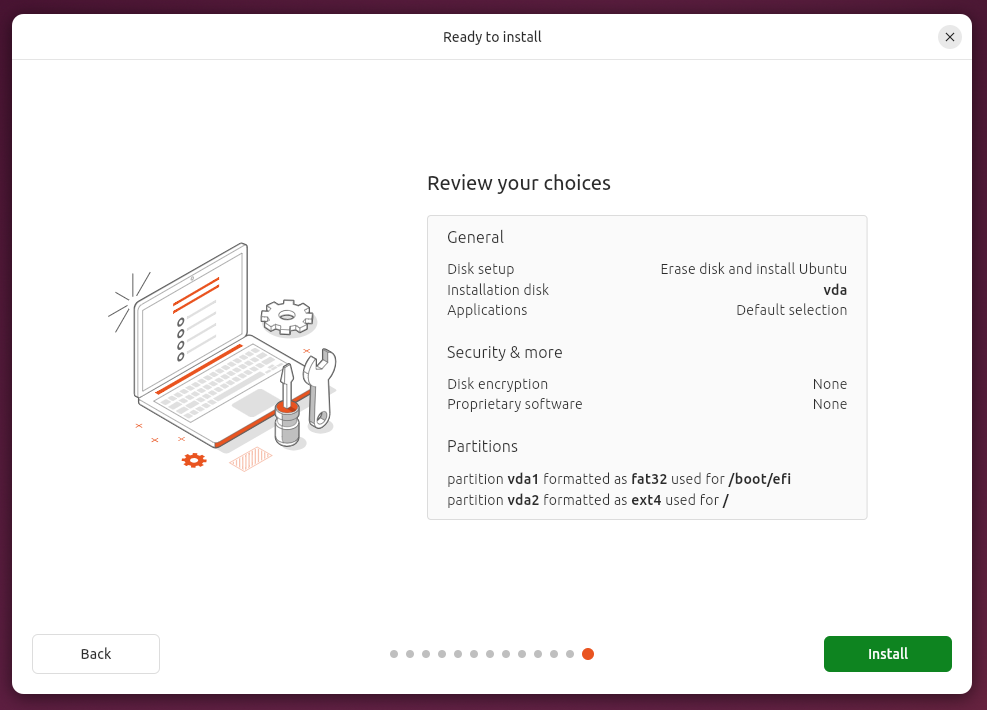Click the grey gear icon in illustration
Image resolution: width=987 pixels, height=710 pixels.
[287, 317]
